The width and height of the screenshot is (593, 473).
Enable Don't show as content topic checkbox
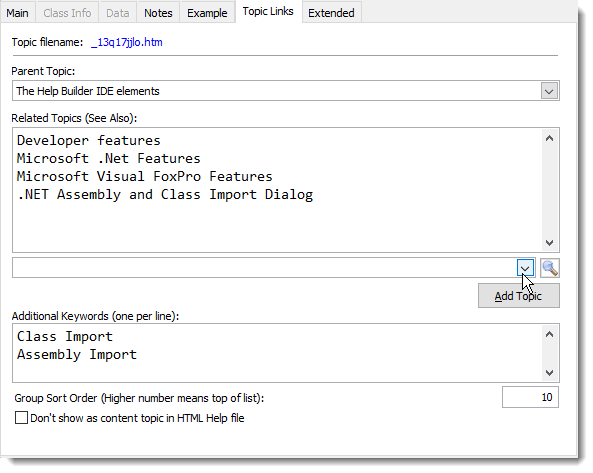tap(22, 418)
